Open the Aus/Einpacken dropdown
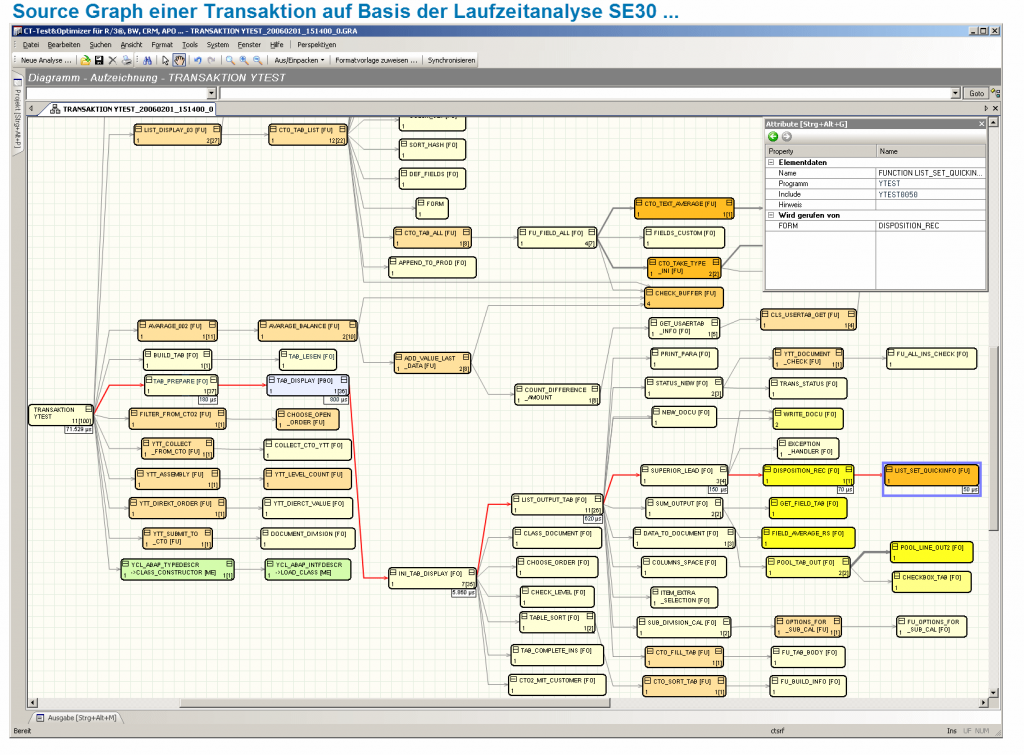 [x=300, y=59]
